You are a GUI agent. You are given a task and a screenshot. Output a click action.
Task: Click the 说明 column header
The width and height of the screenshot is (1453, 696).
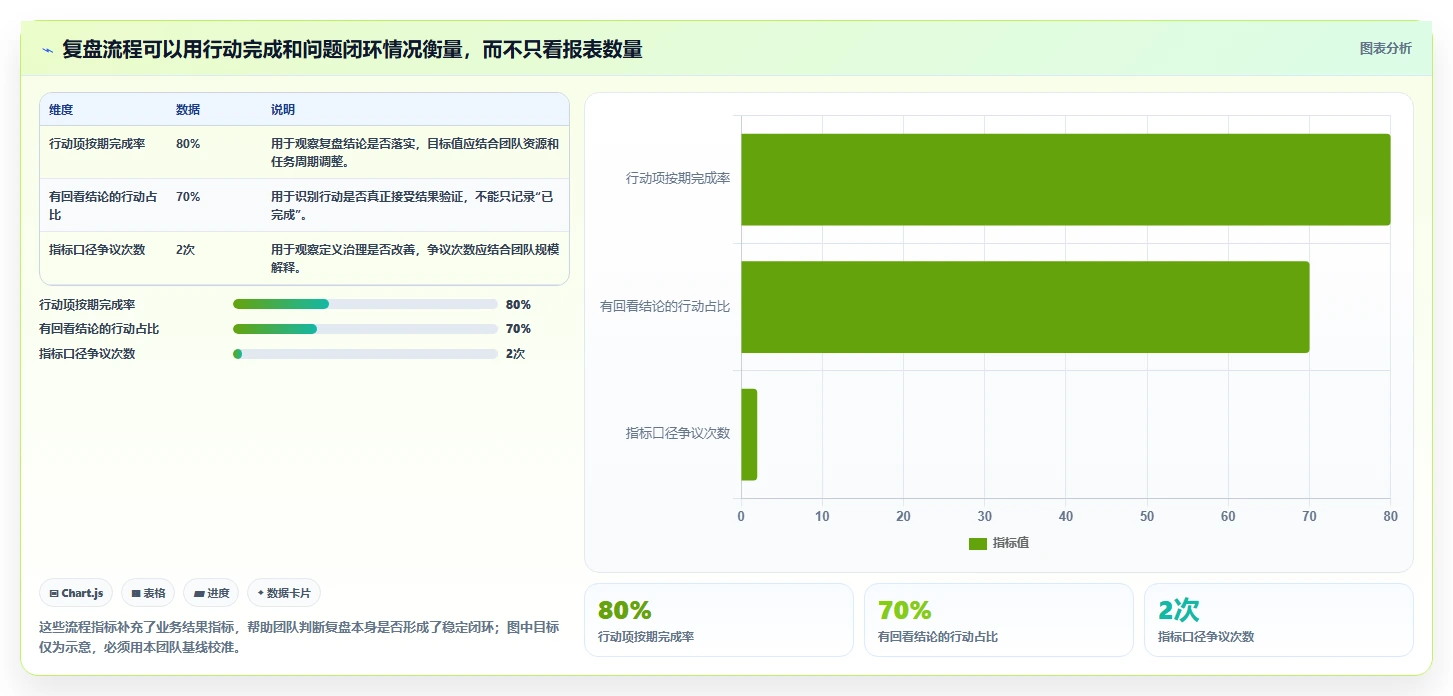pyautogui.click(x=283, y=110)
